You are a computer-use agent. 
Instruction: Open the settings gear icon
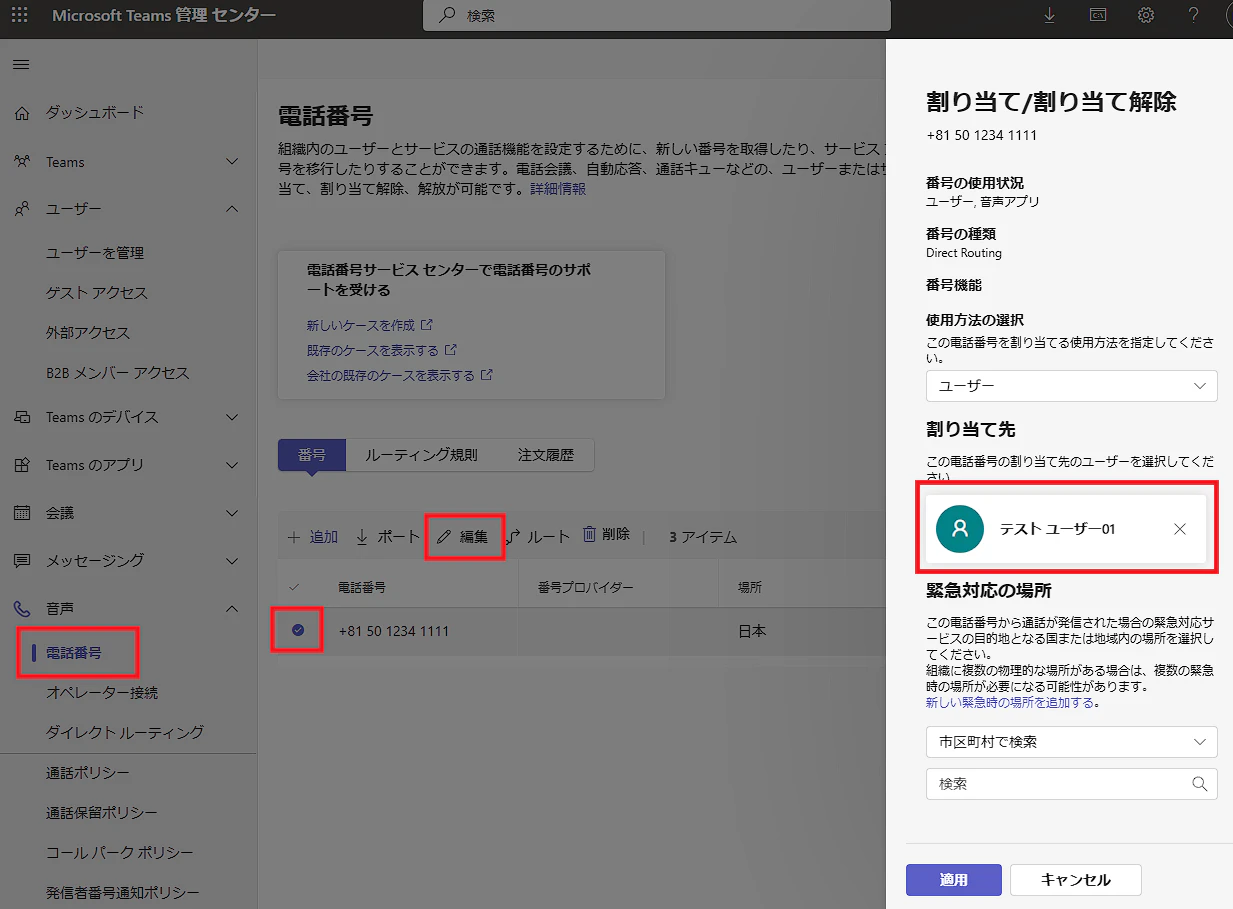tap(1146, 15)
